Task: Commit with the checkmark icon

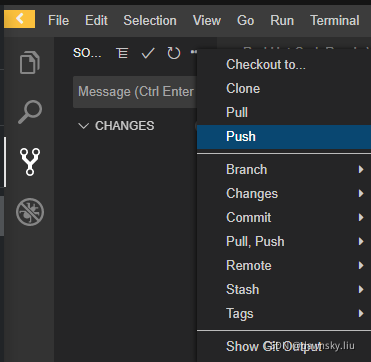Action: point(148,53)
